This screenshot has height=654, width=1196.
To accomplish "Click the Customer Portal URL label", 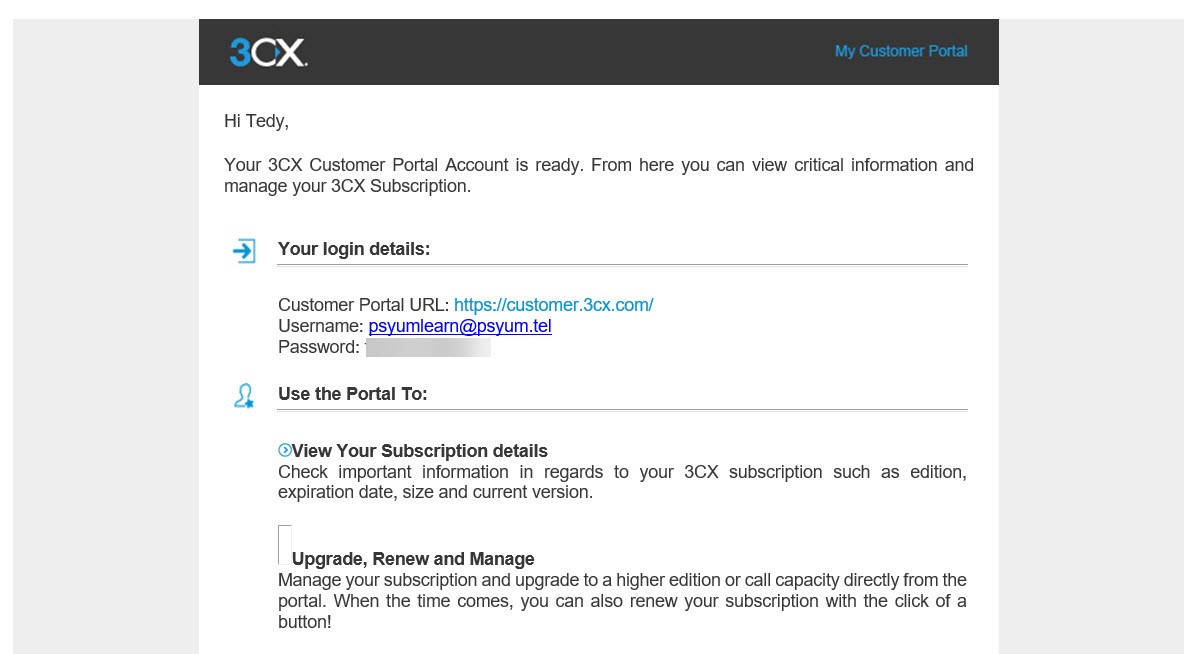I will point(364,305).
